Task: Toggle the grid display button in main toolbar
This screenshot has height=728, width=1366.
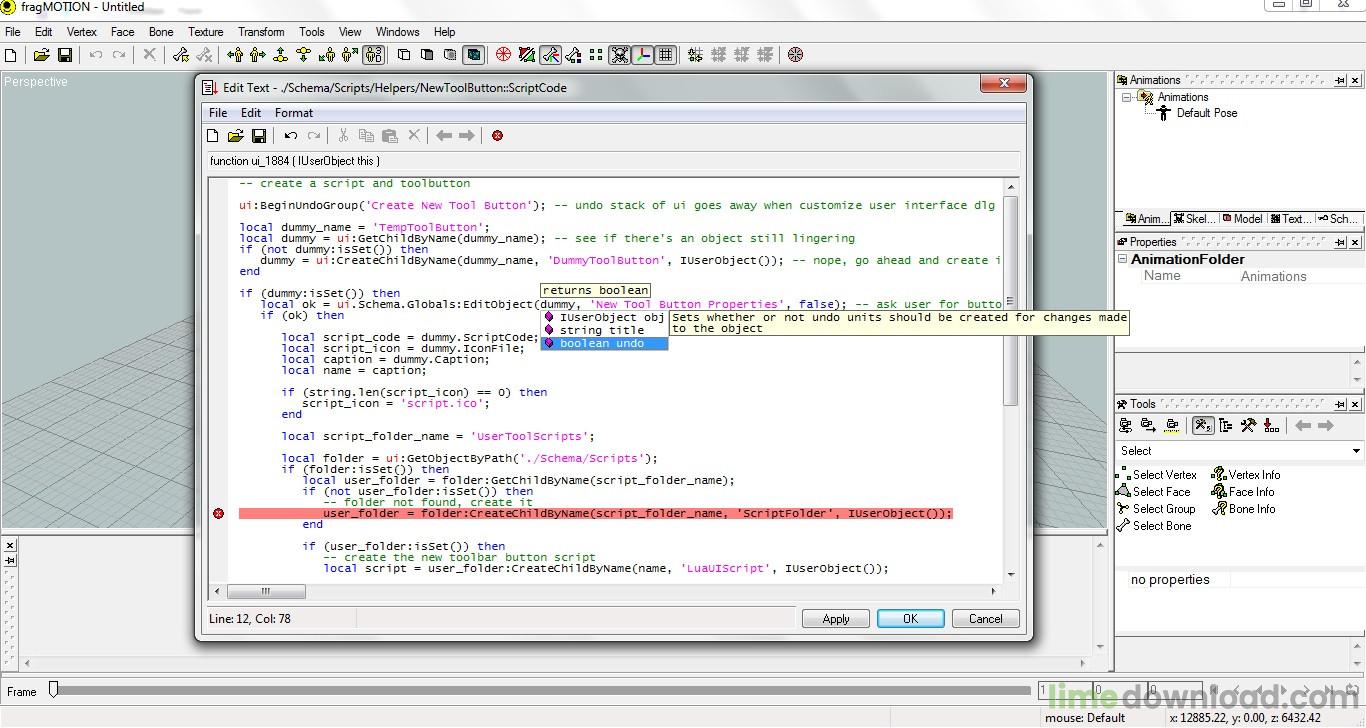Action: tap(666, 55)
